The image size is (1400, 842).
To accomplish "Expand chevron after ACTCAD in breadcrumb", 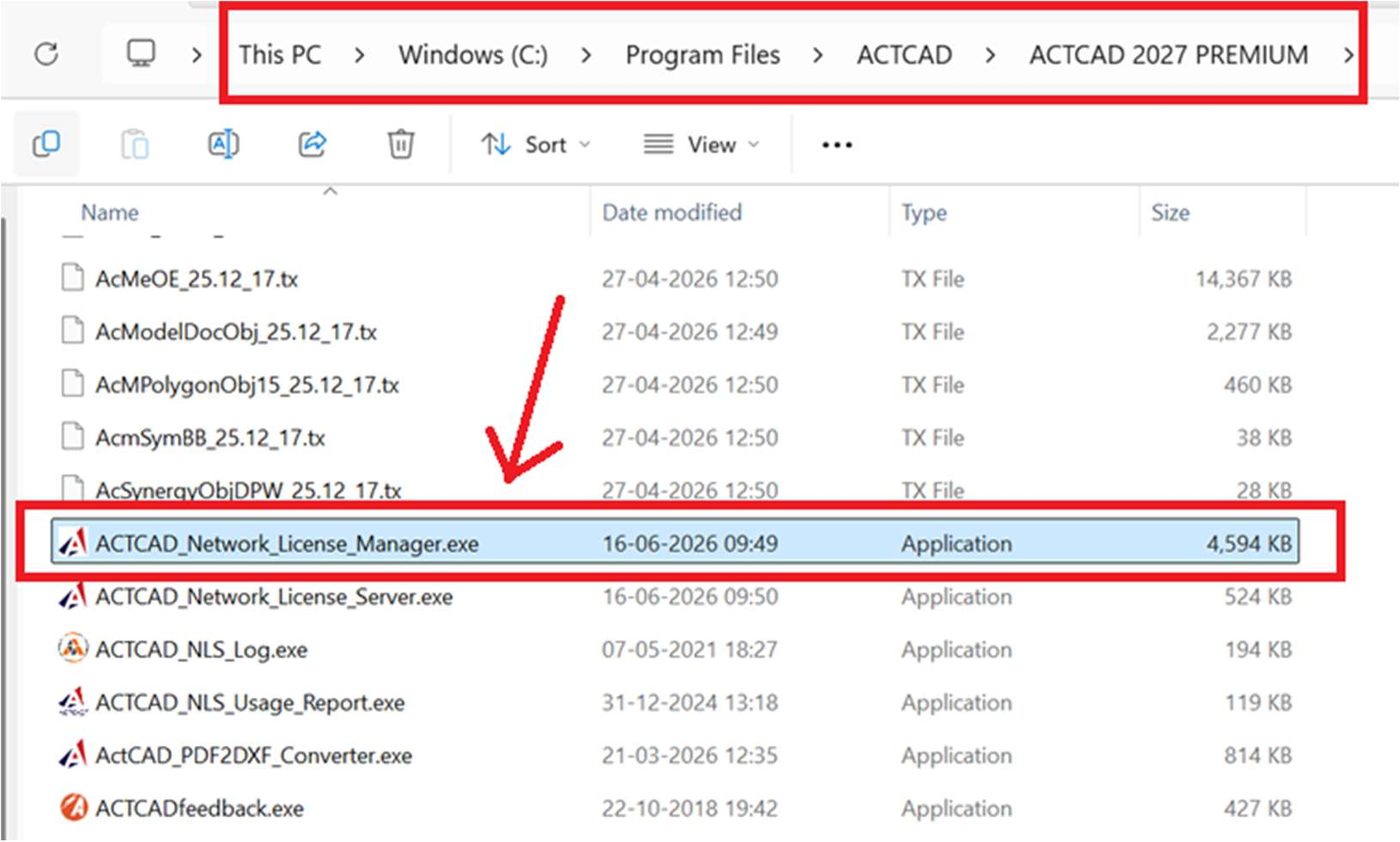I will click(x=990, y=55).
